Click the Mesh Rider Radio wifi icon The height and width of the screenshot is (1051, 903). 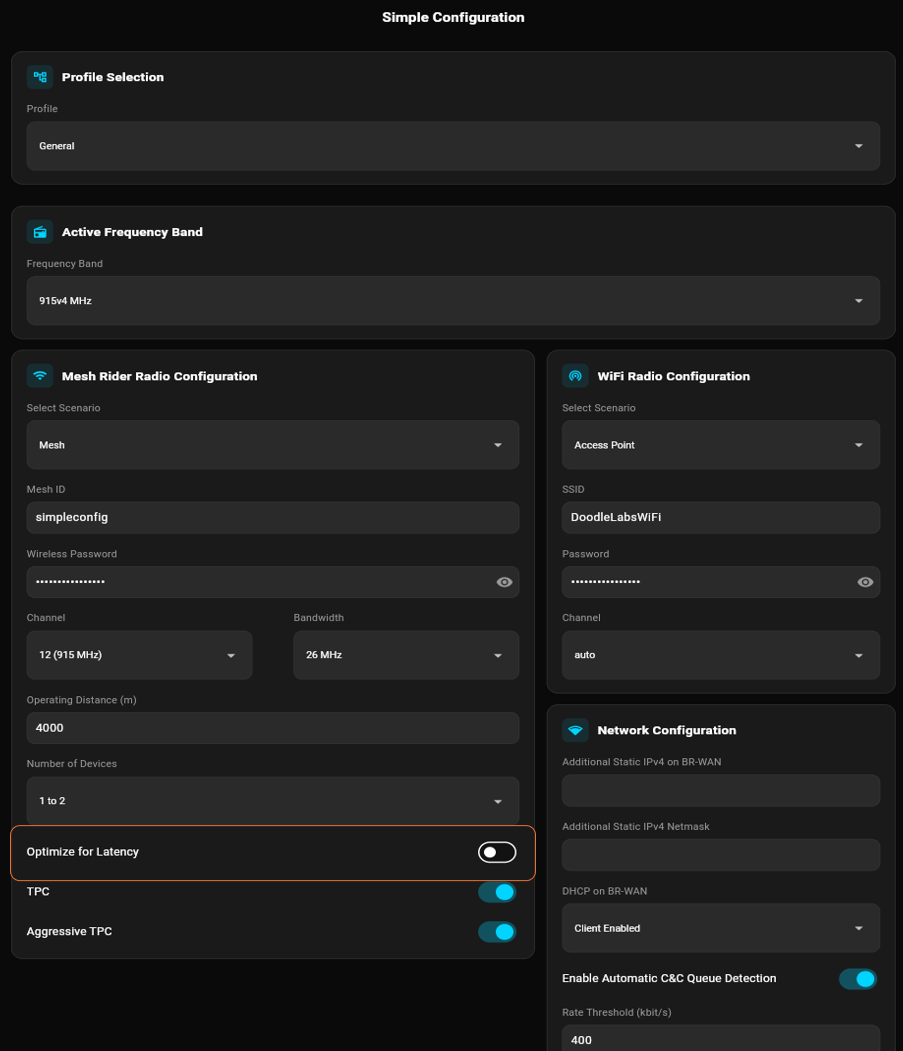click(40, 376)
